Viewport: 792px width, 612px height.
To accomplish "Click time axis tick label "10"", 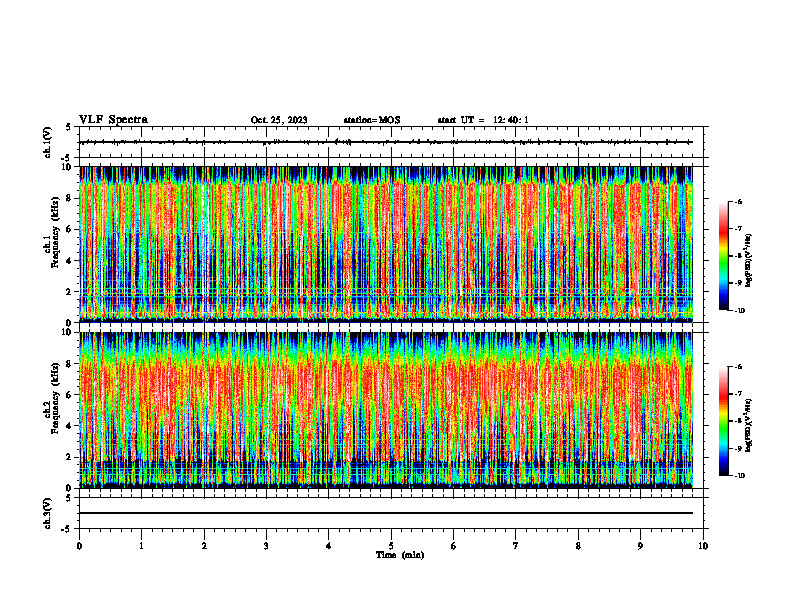I will (x=703, y=546).
